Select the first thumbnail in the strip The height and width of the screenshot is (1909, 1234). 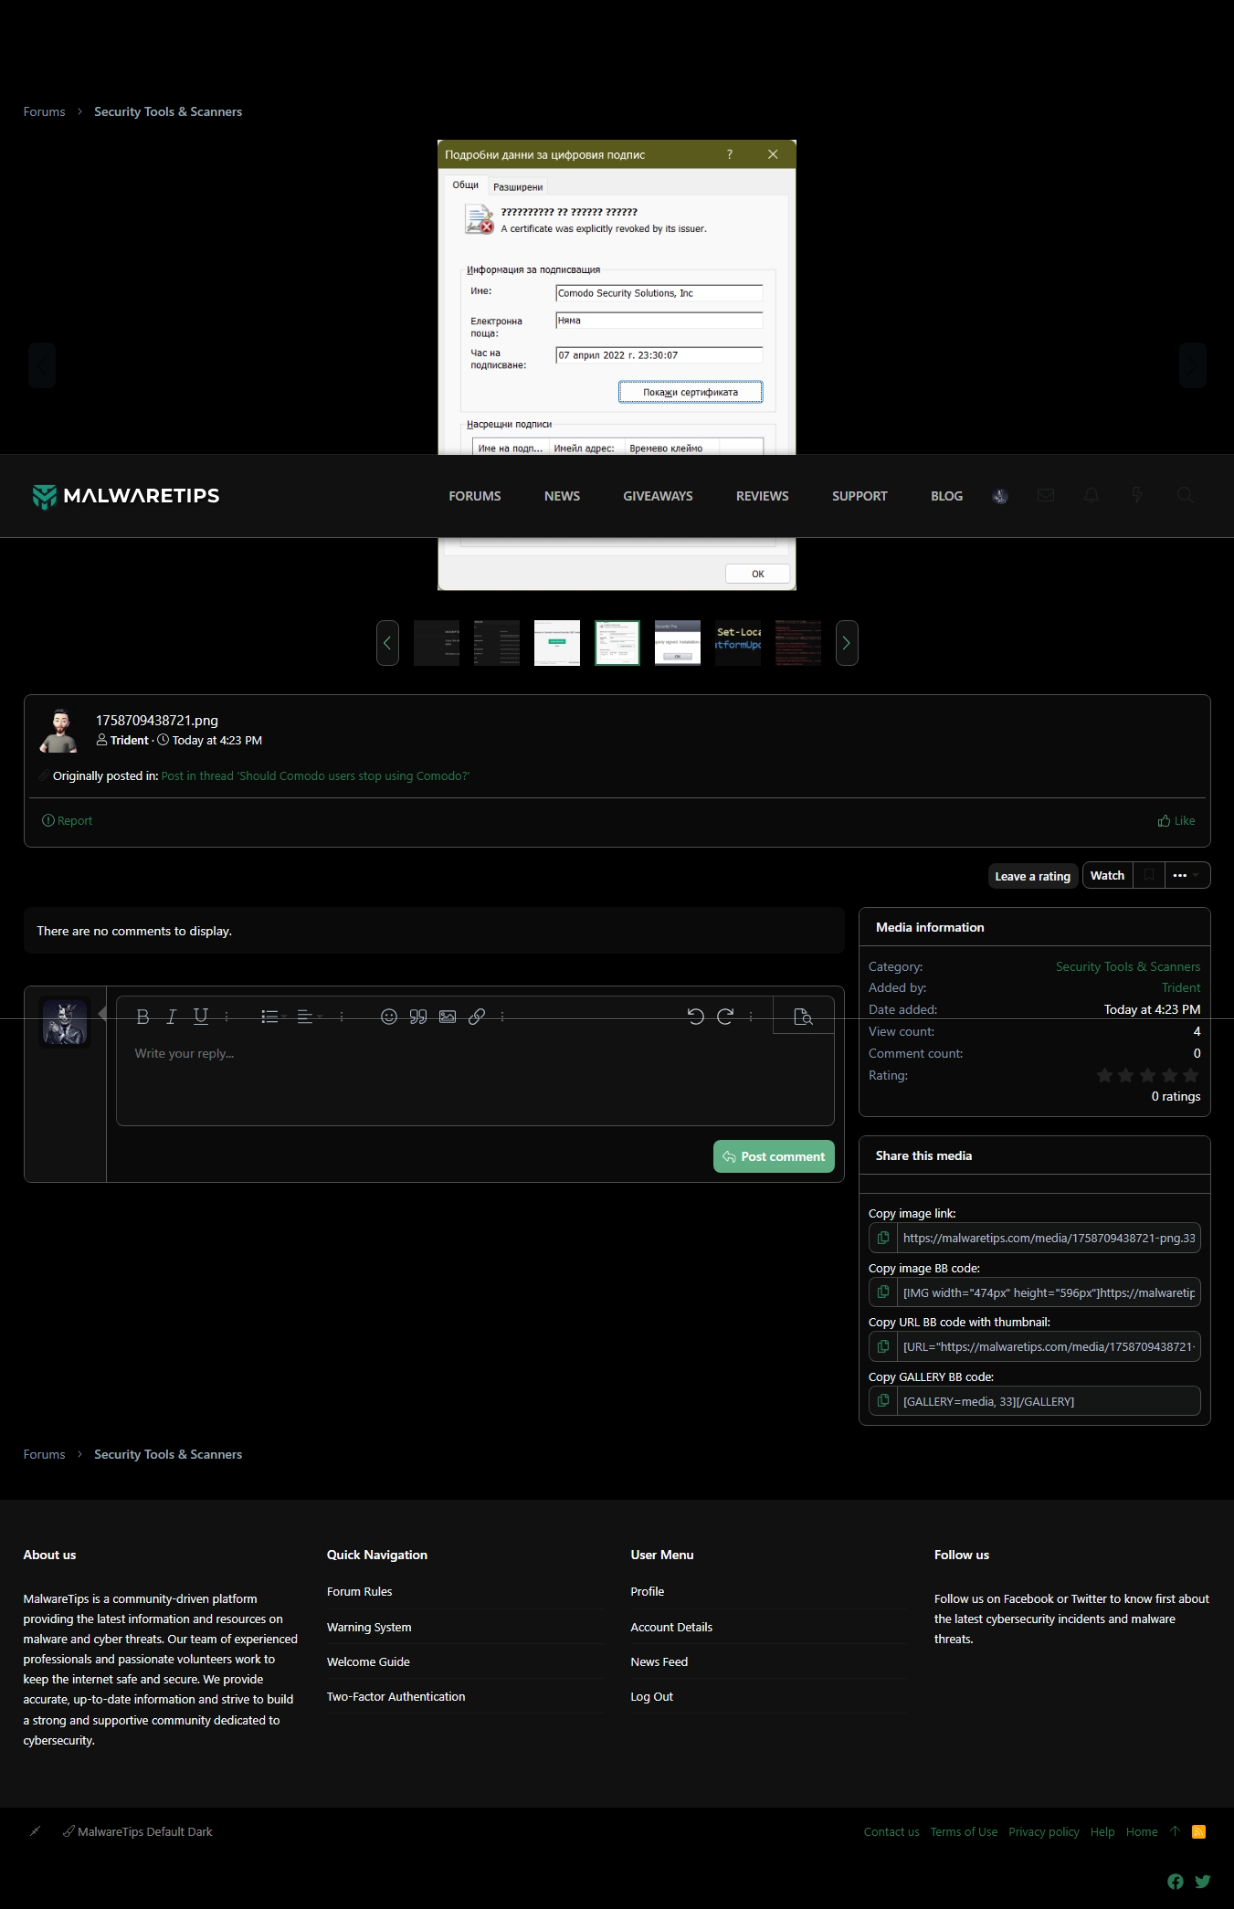tap(437, 643)
